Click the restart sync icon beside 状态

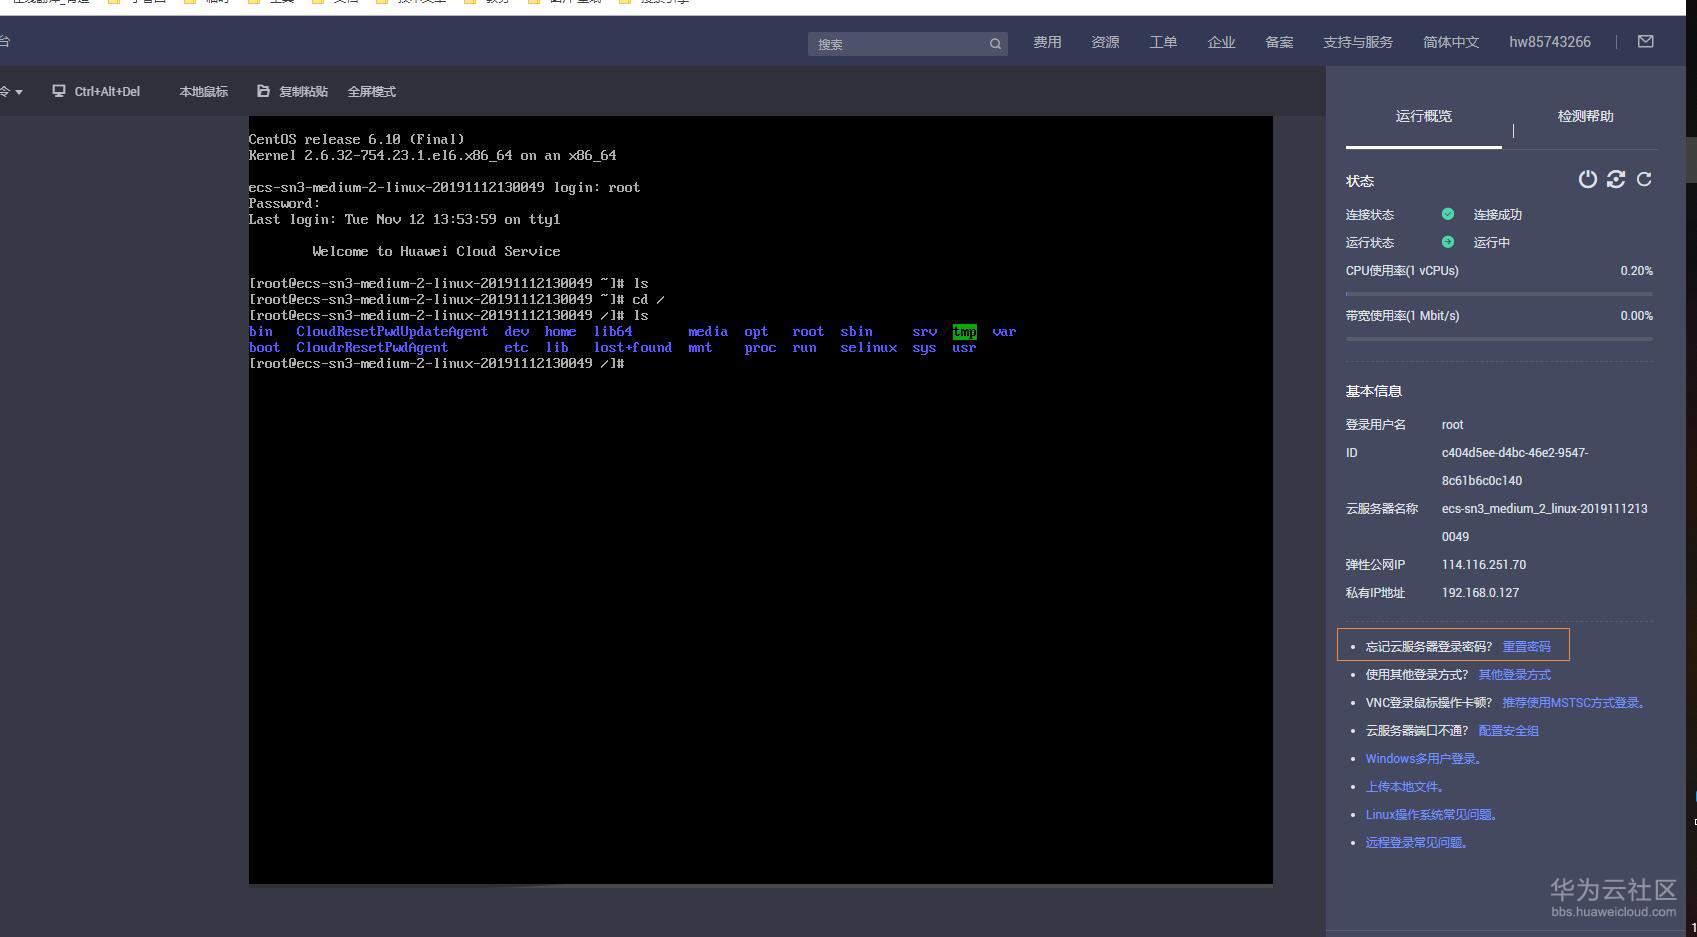[1616, 179]
